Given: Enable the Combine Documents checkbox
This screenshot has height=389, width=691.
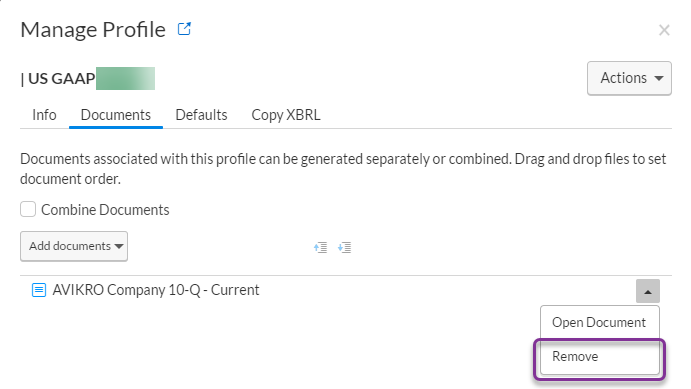Looking at the screenshot, I should [x=28, y=209].
